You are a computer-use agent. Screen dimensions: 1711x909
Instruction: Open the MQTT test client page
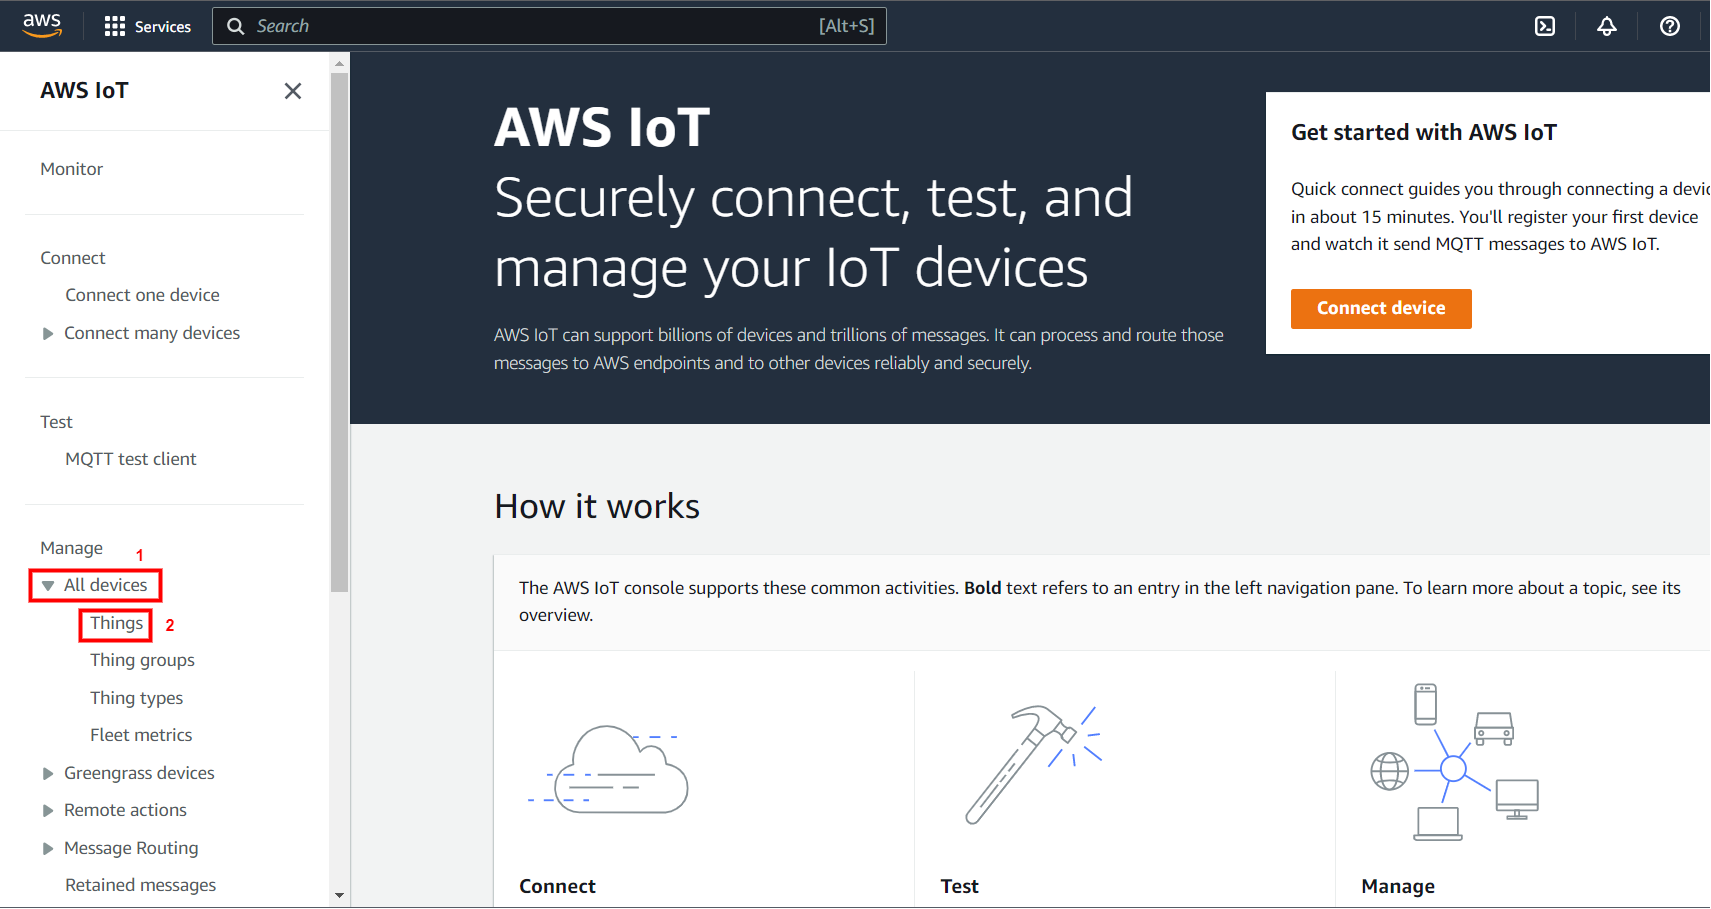(131, 458)
